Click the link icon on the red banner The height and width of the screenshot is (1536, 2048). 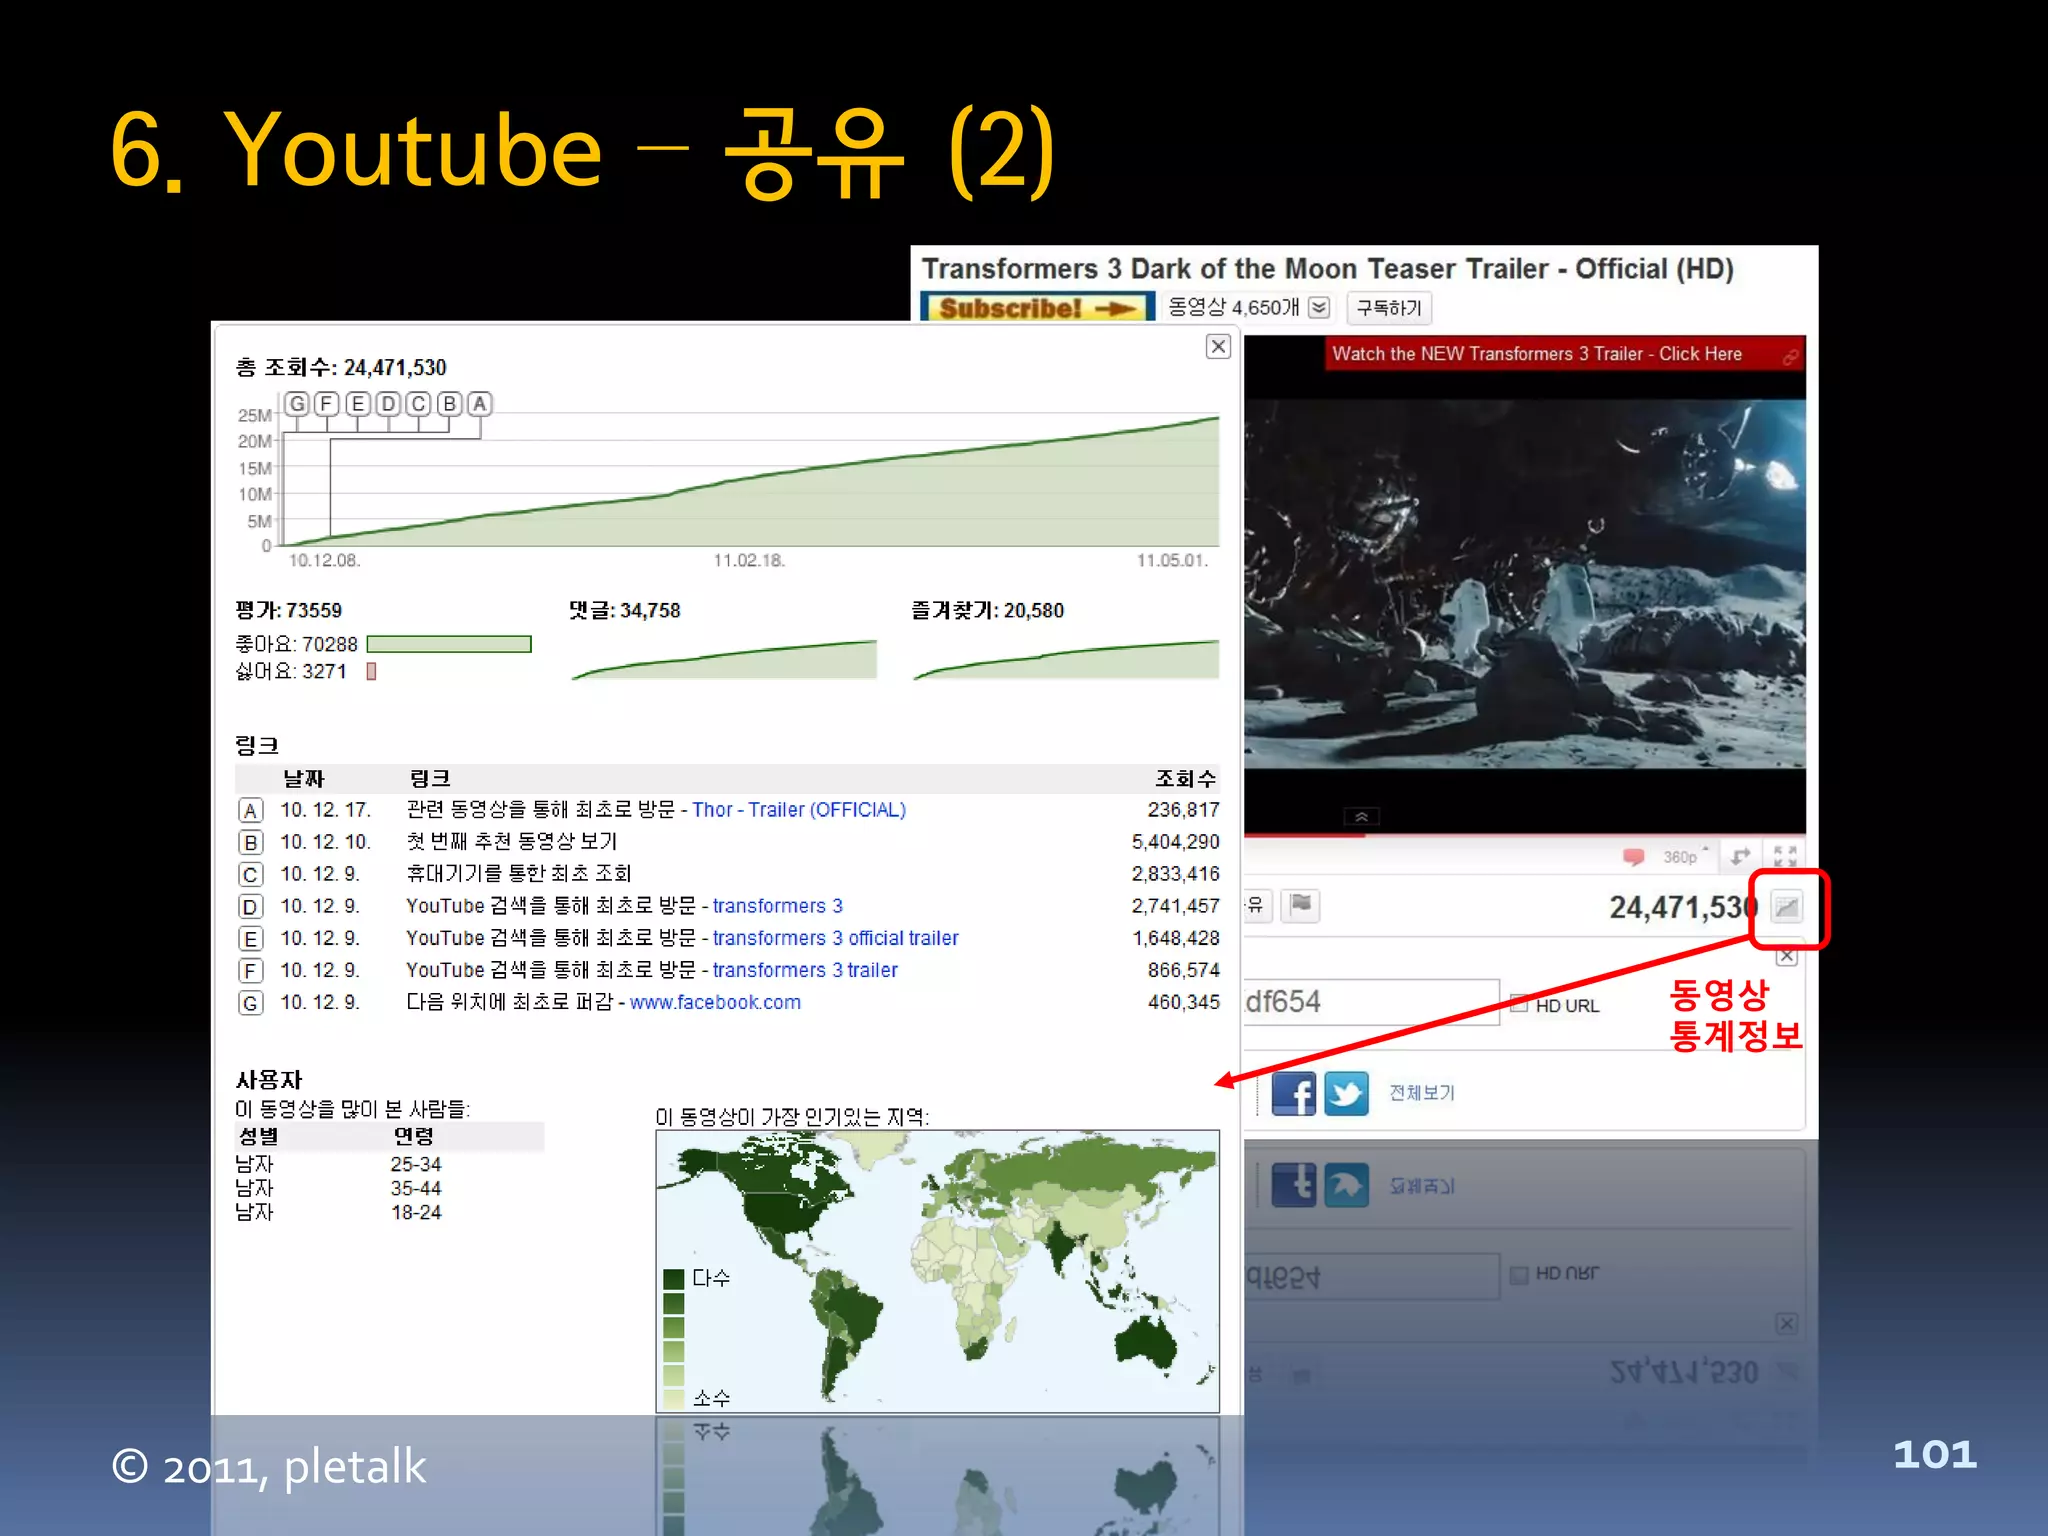[1790, 356]
